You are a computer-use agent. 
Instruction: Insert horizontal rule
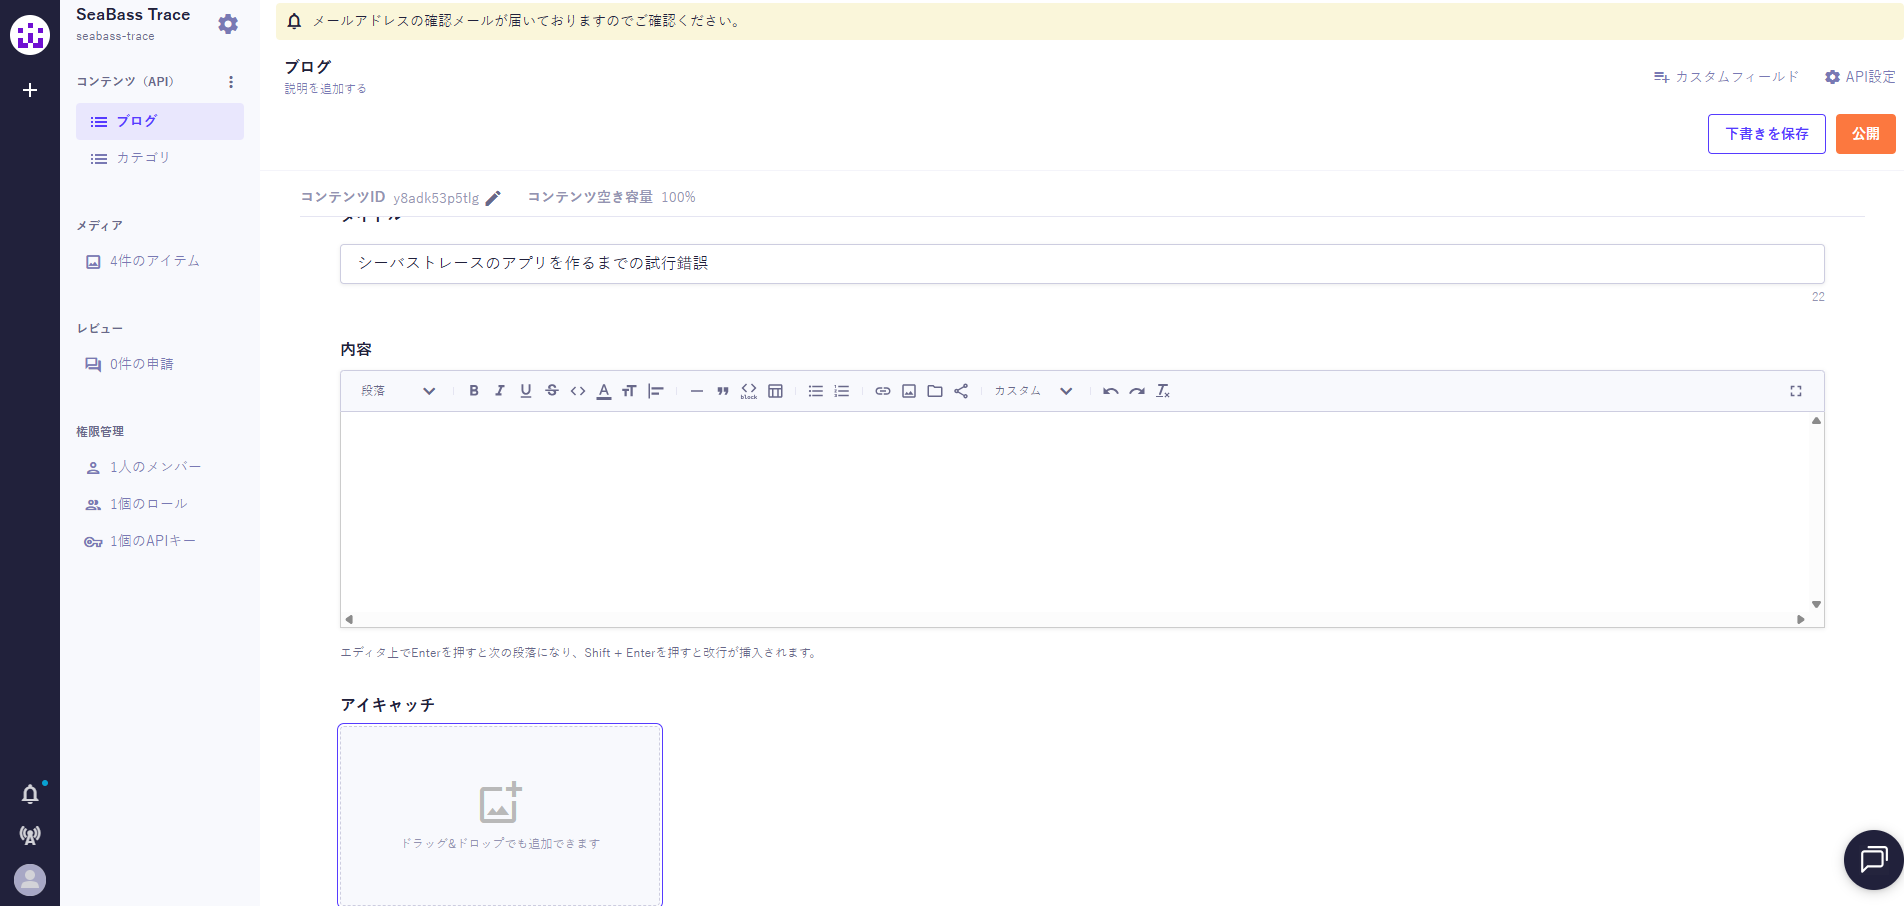tap(697, 391)
